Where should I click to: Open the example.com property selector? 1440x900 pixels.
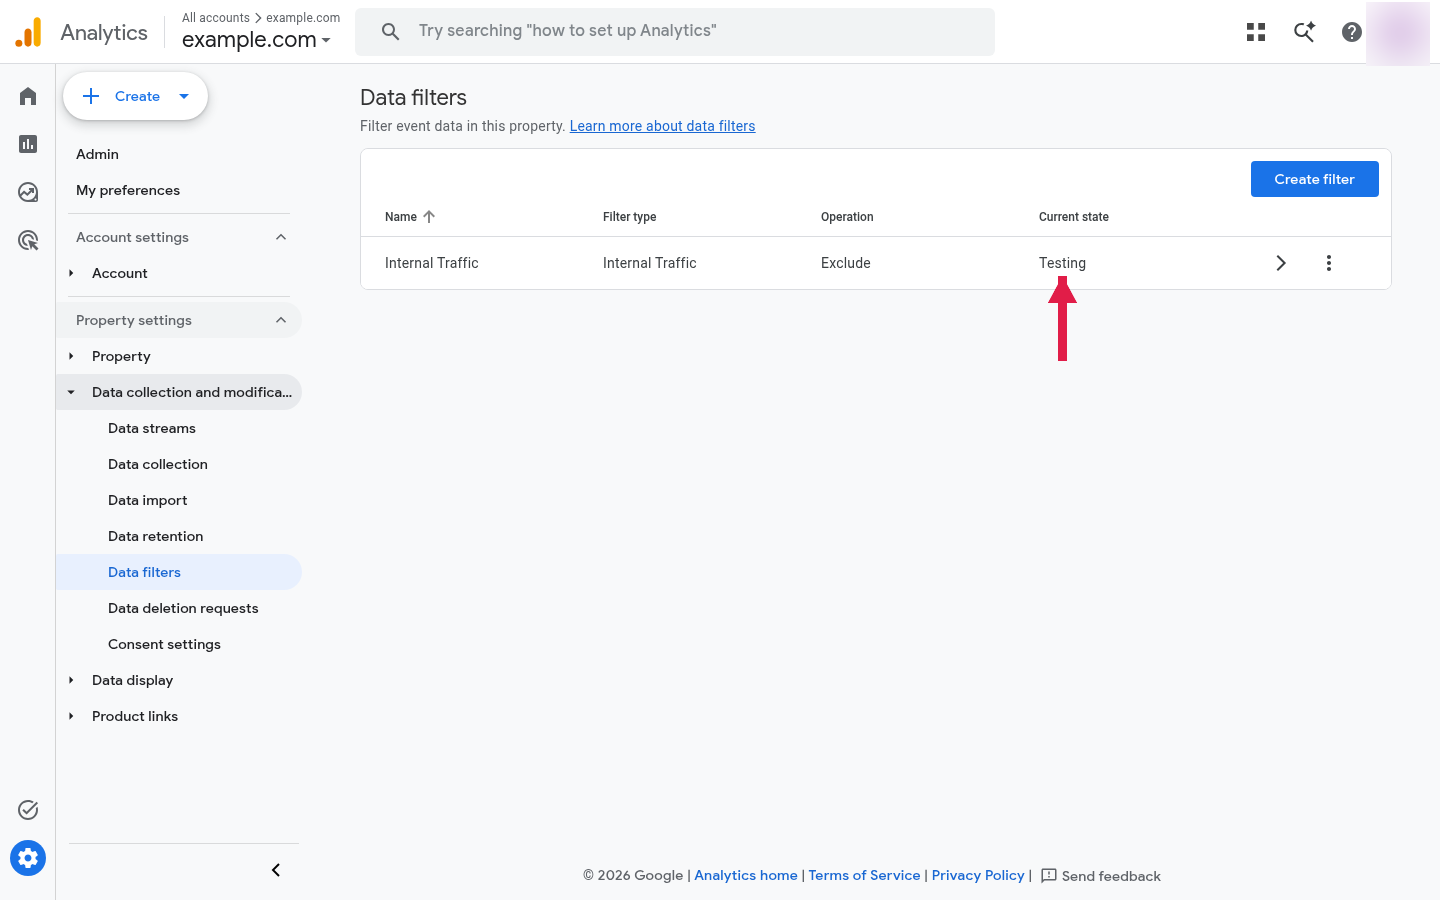pyautogui.click(x=256, y=40)
